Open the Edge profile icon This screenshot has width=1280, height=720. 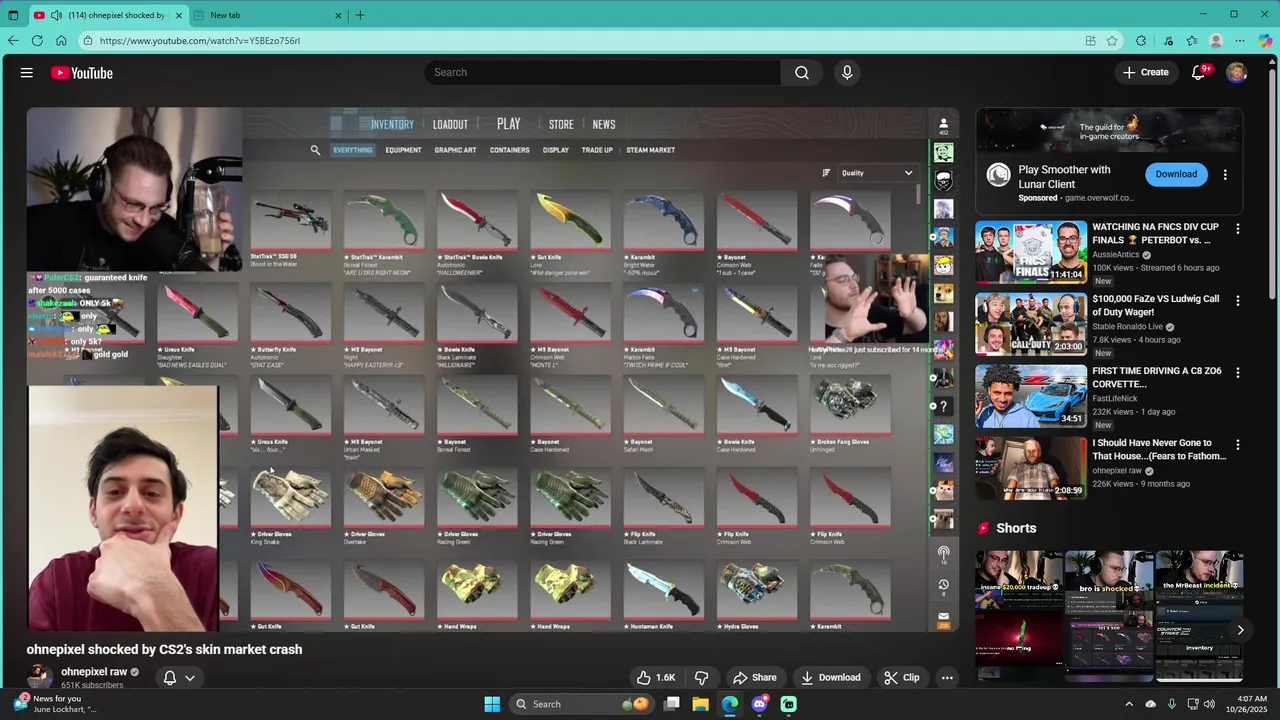tap(1216, 41)
